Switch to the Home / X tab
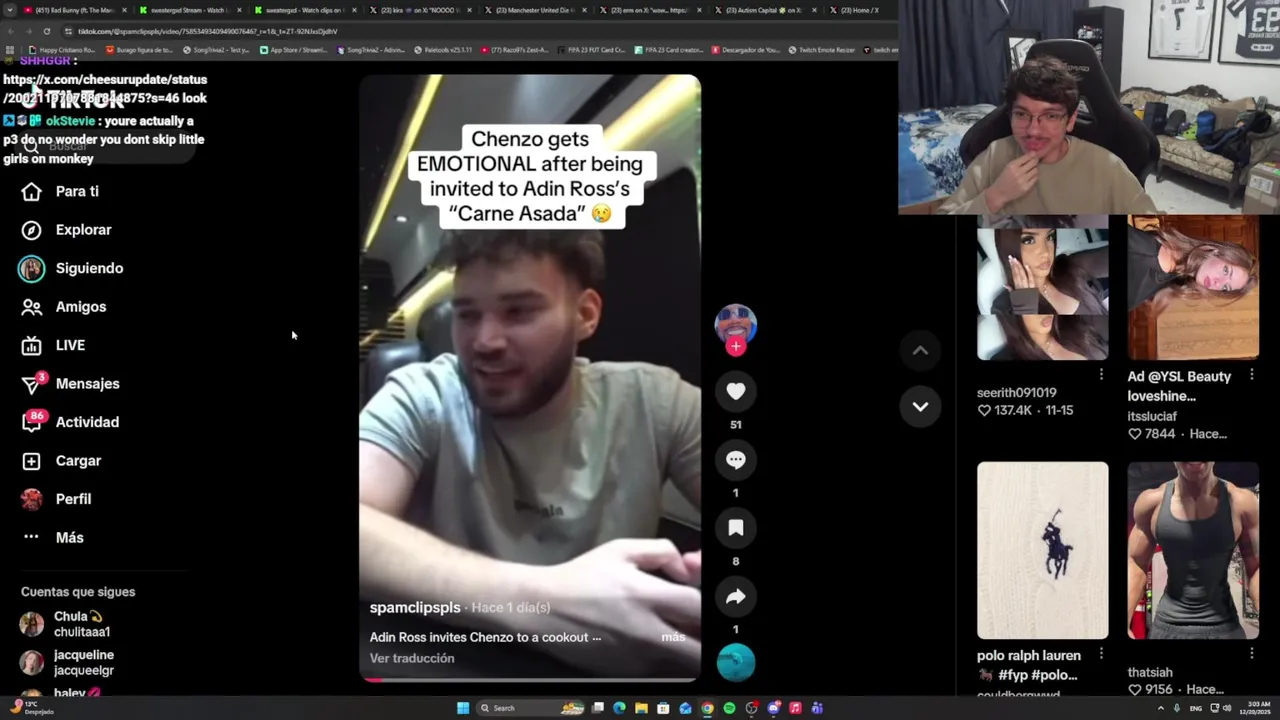 [860, 10]
